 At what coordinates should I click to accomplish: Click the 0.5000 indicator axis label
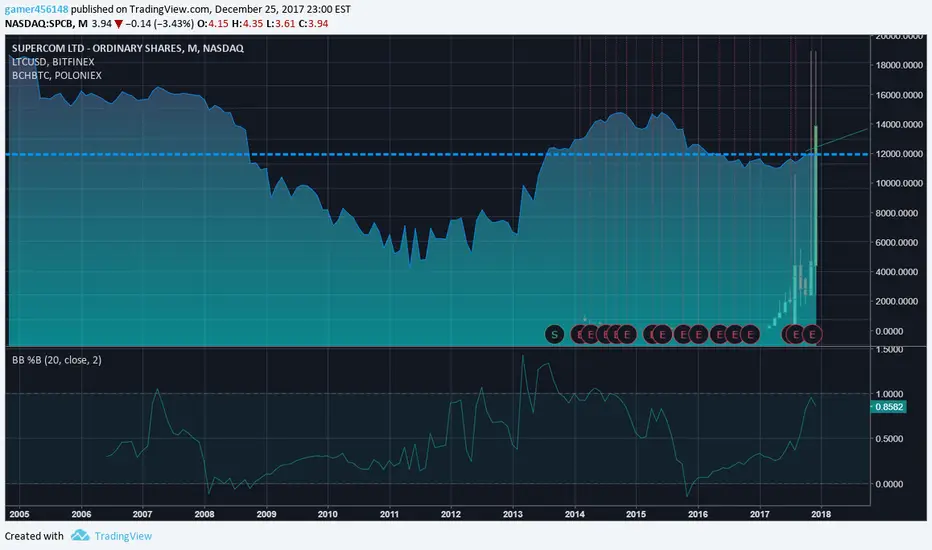coord(889,439)
